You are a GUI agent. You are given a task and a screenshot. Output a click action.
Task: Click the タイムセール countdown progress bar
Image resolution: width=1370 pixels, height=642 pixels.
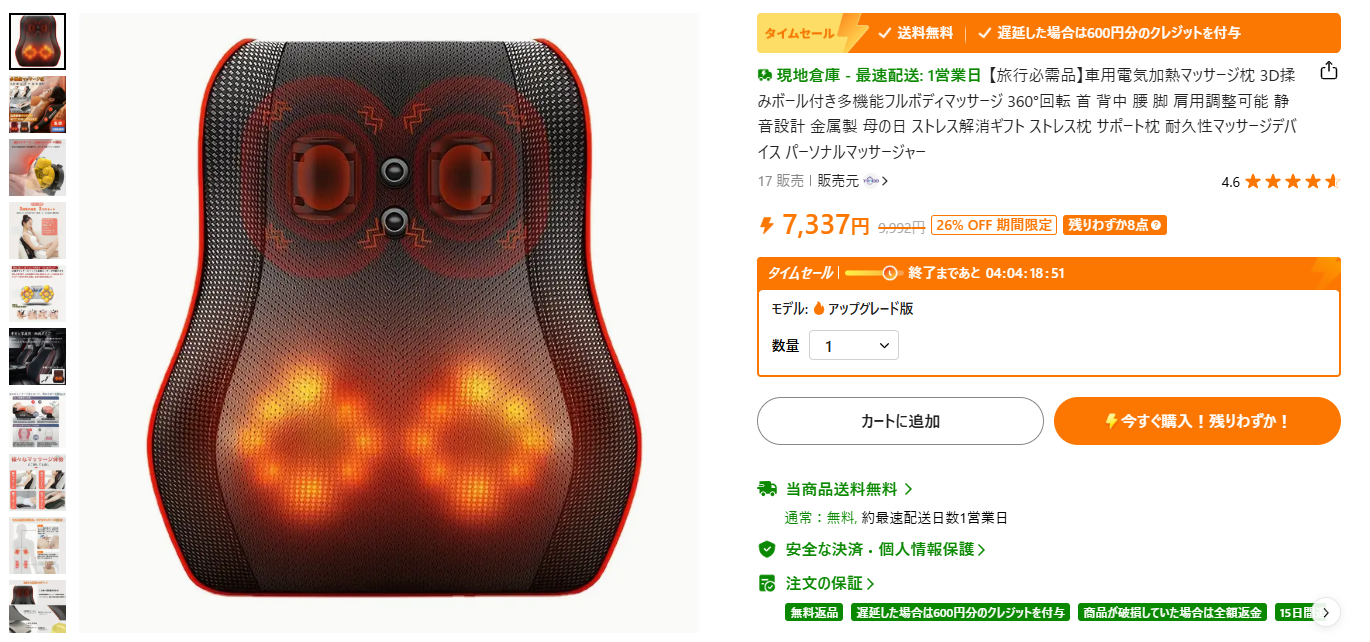[873, 273]
